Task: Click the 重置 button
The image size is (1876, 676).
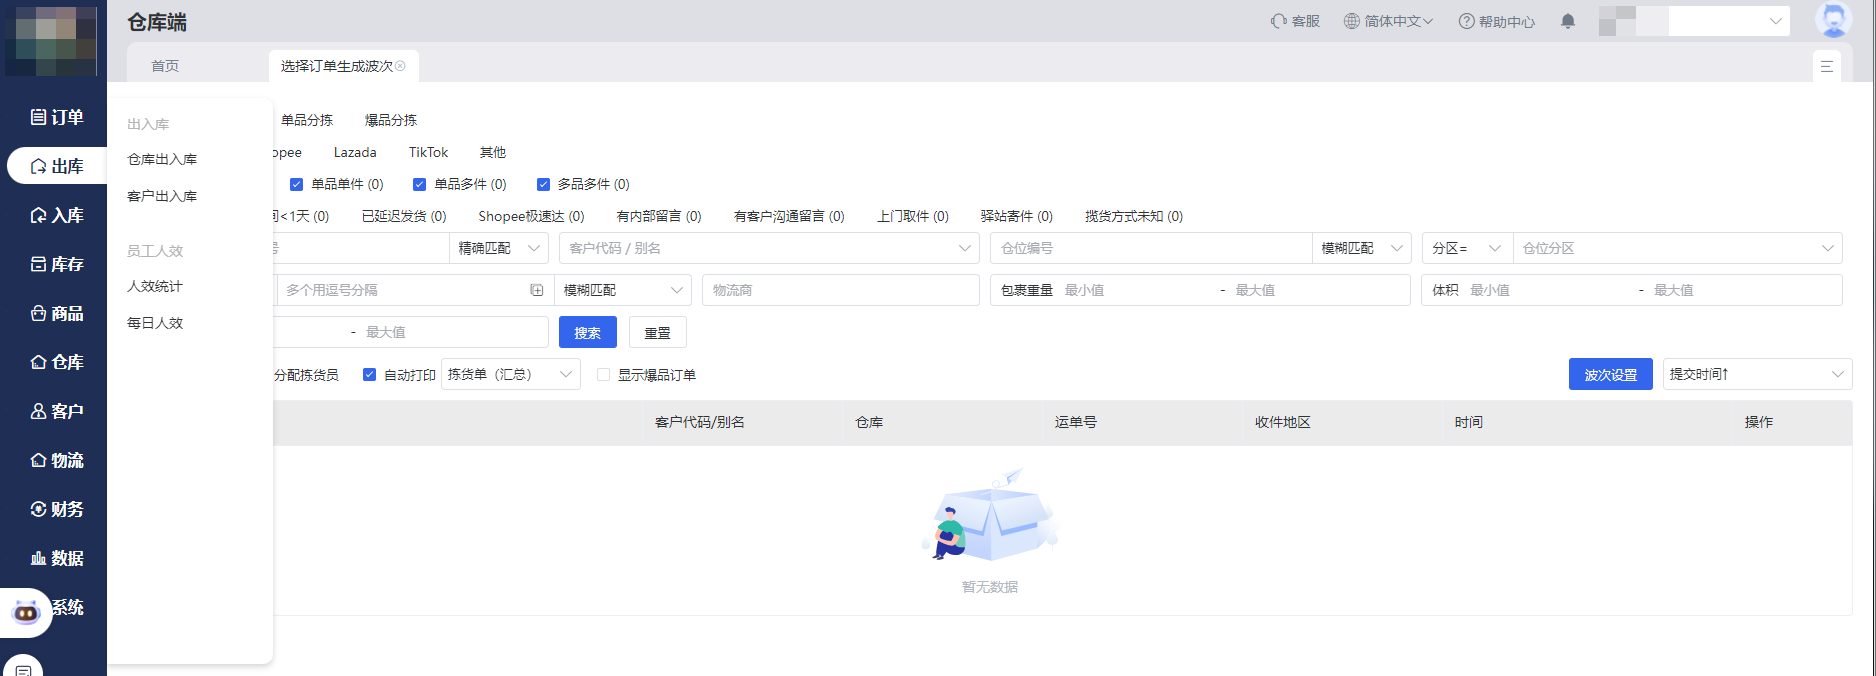Action: (657, 332)
